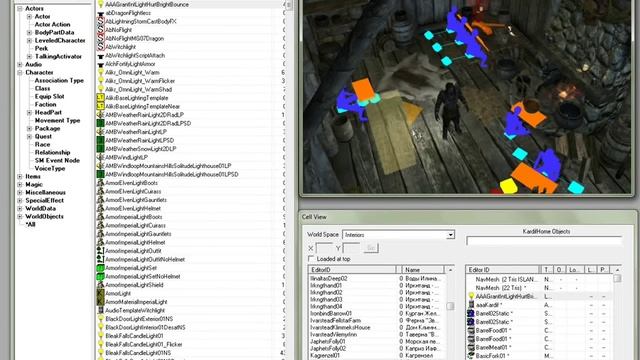Click the green icon beside ArmorImperialLightSet
This screenshot has width=640, height=360.
tap(100, 268)
